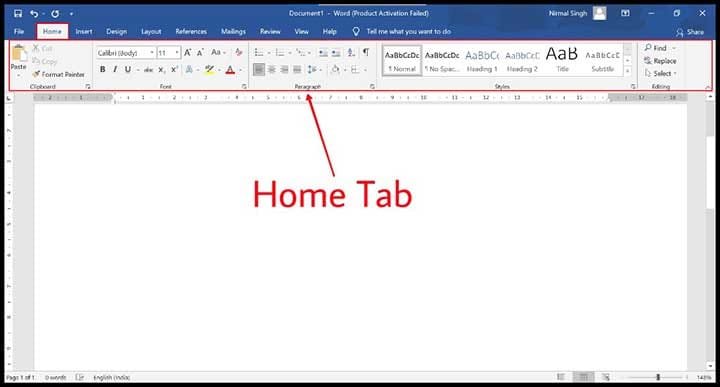The width and height of the screenshot is (720, 387).
Task: Open the View tab
Action: 301,31
